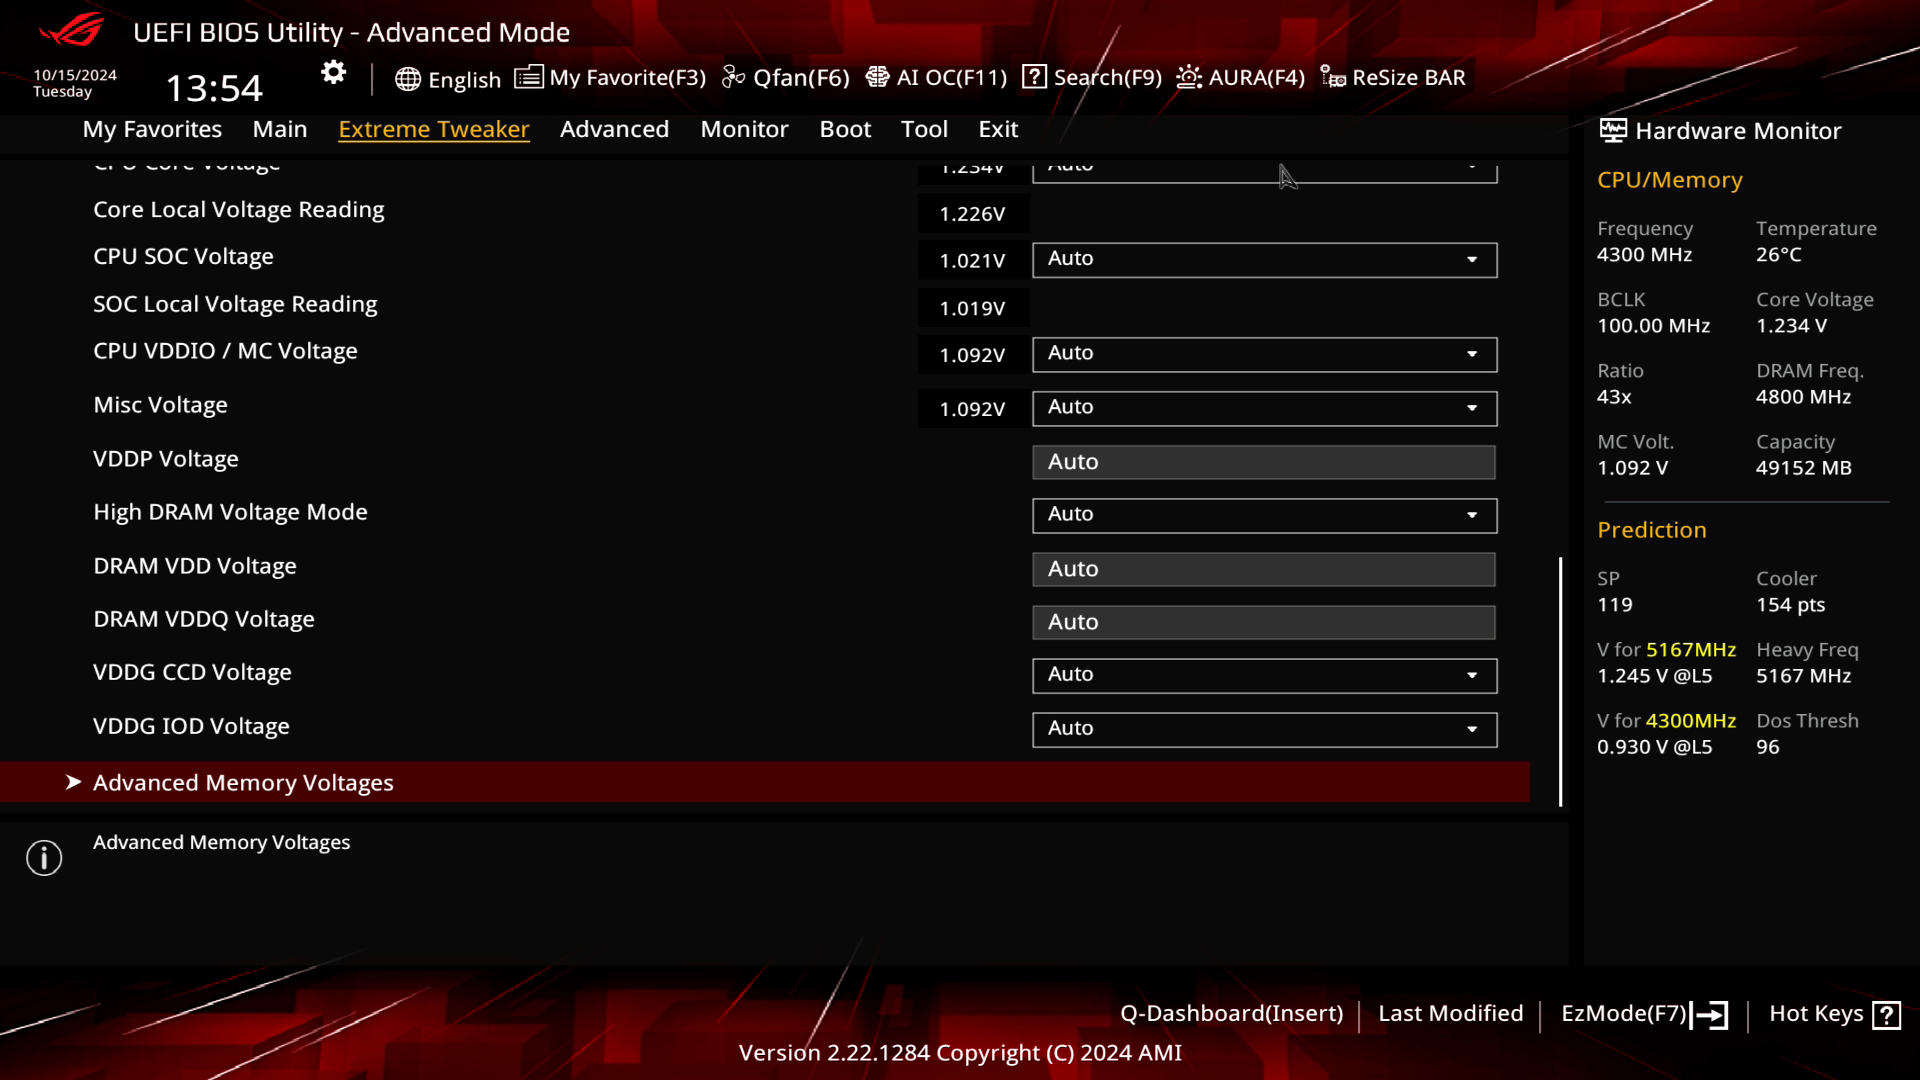Open Qfan fan control settings

coord(789,76)
